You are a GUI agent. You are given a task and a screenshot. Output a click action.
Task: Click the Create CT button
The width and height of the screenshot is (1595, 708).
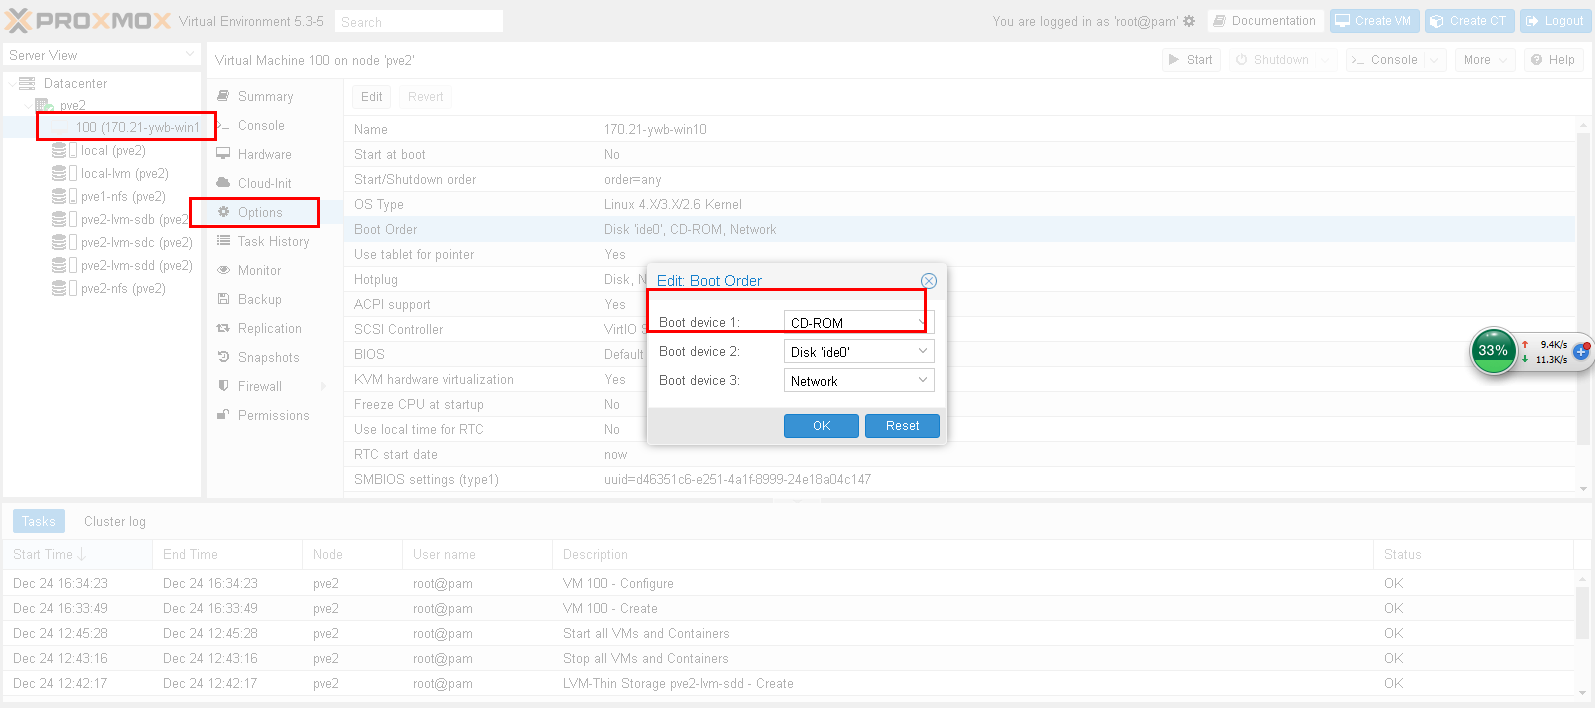tap(1469, 21)
